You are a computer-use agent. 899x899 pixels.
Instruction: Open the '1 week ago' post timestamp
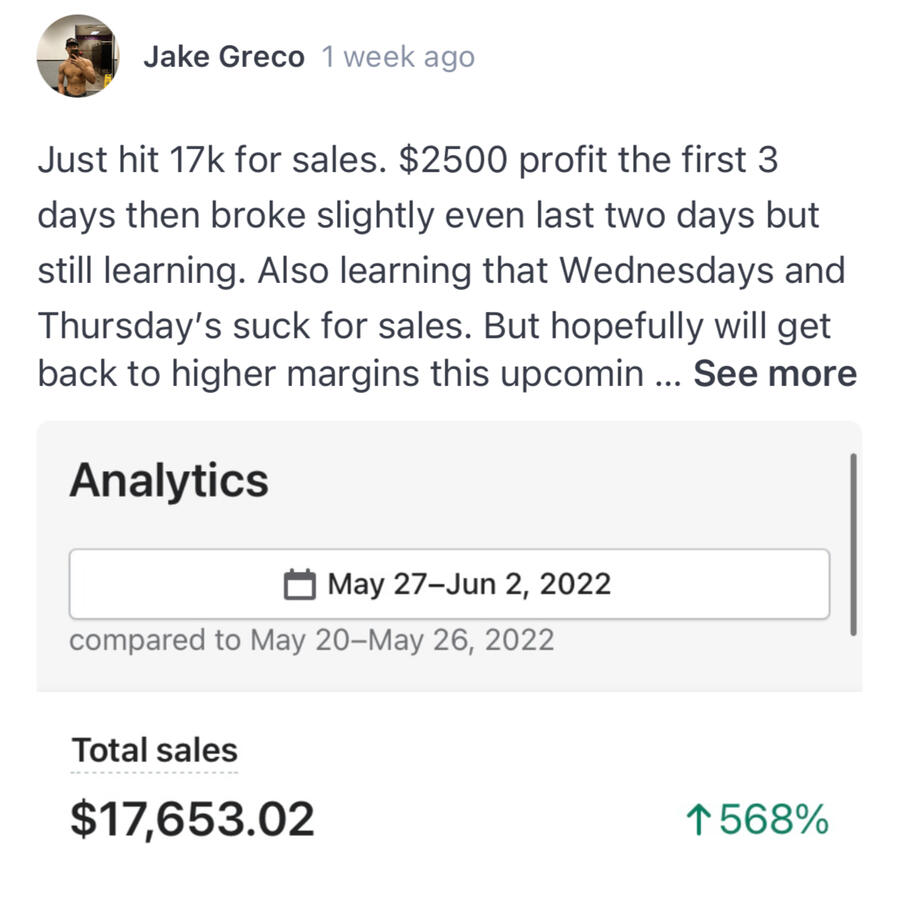(x=398, y=57)
